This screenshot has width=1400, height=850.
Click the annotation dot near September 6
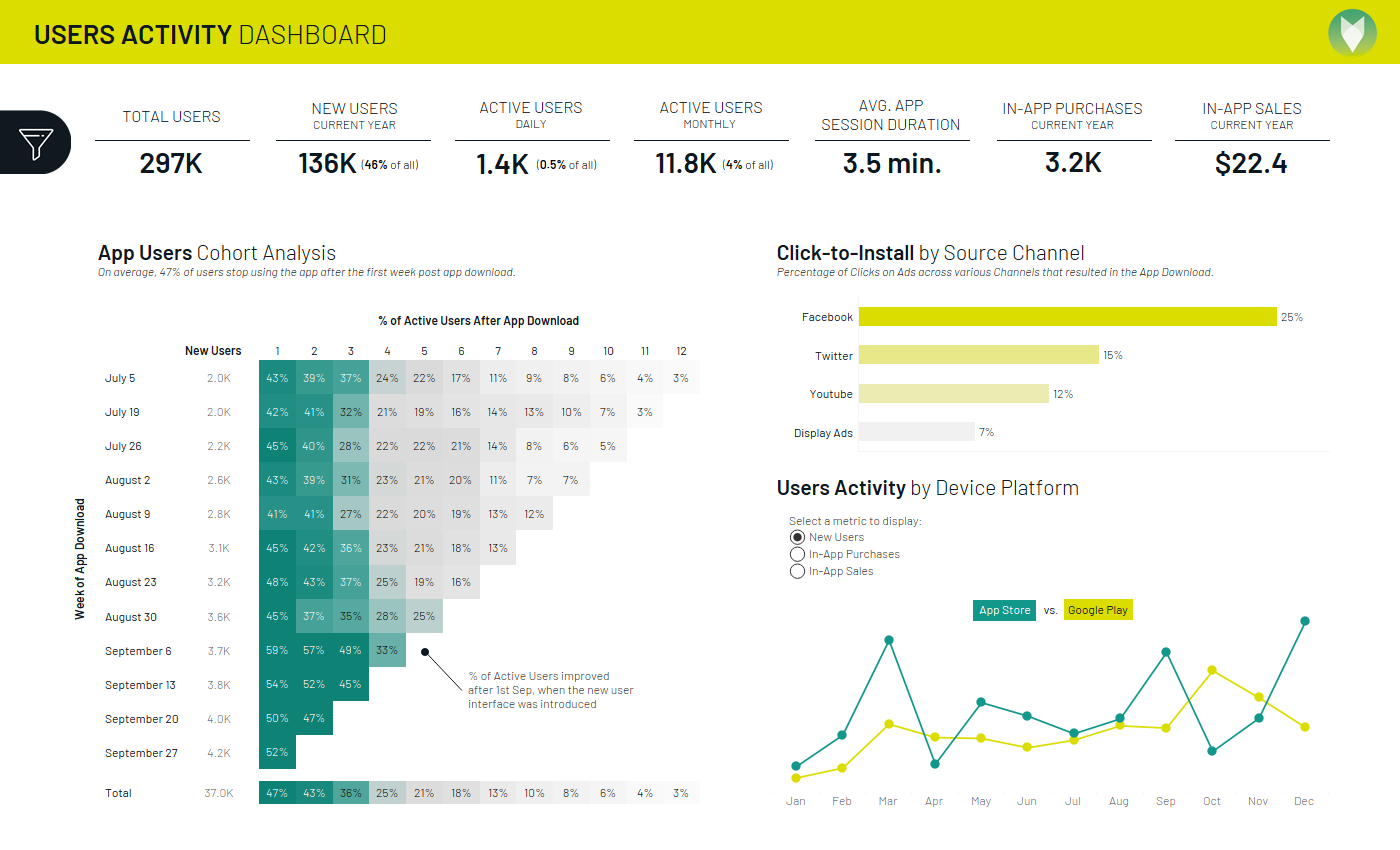pos(425,652)
